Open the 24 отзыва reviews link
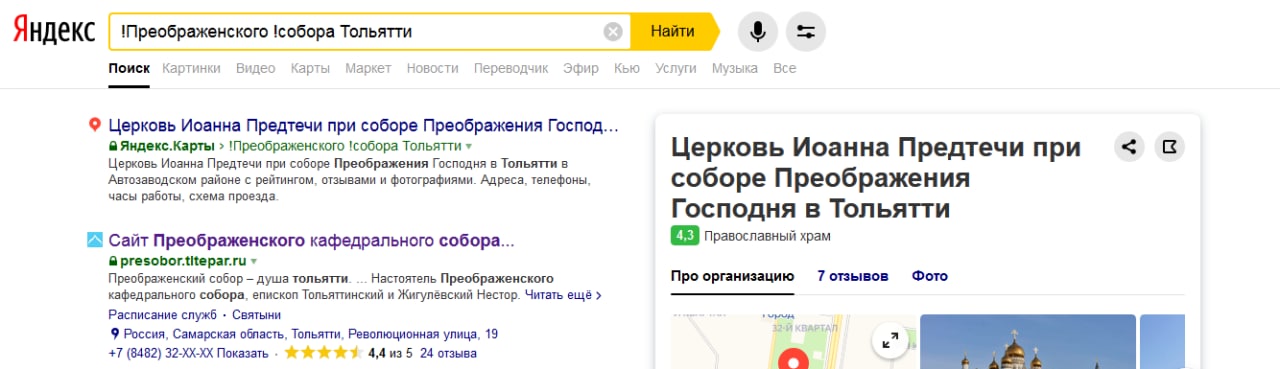 (x=448, y=353)
